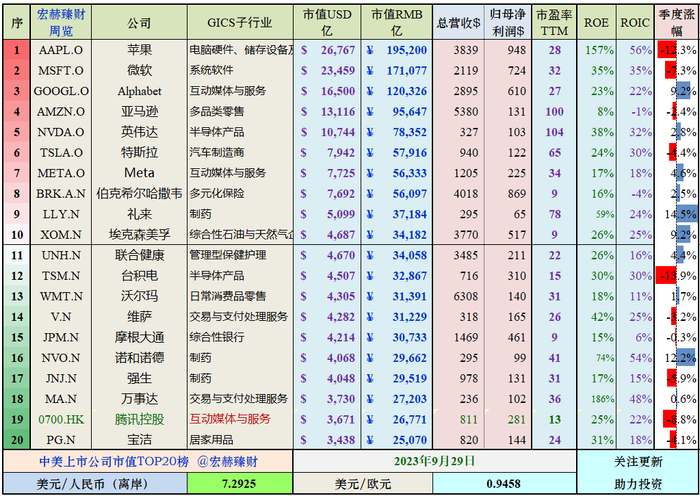Click the AMZN.O ticker cell
700x496 pixels.
point(61,112)
